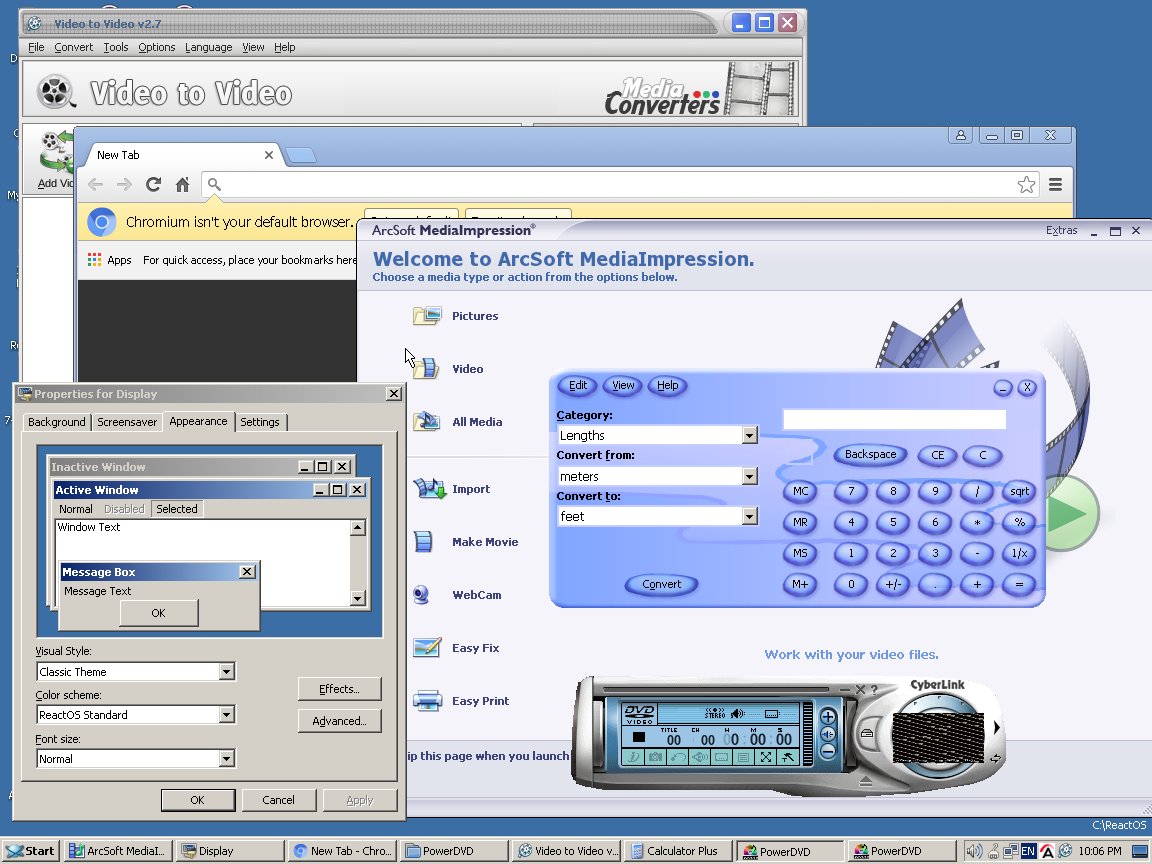Switch to Calculator Plus taskbar item
This screenshot has width=1152, height=864.
pyautogui.click(x=676, y=851)
